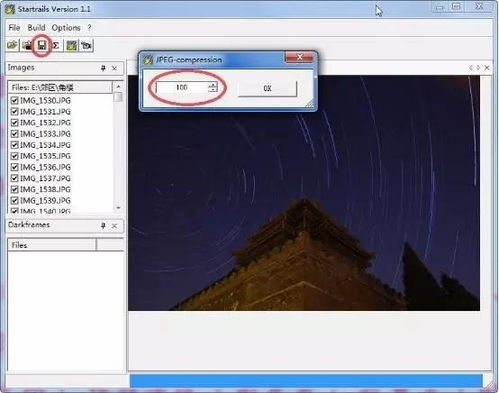Click the Open images folder icon
The image size is (499, 393).
[x=13, y=45]
